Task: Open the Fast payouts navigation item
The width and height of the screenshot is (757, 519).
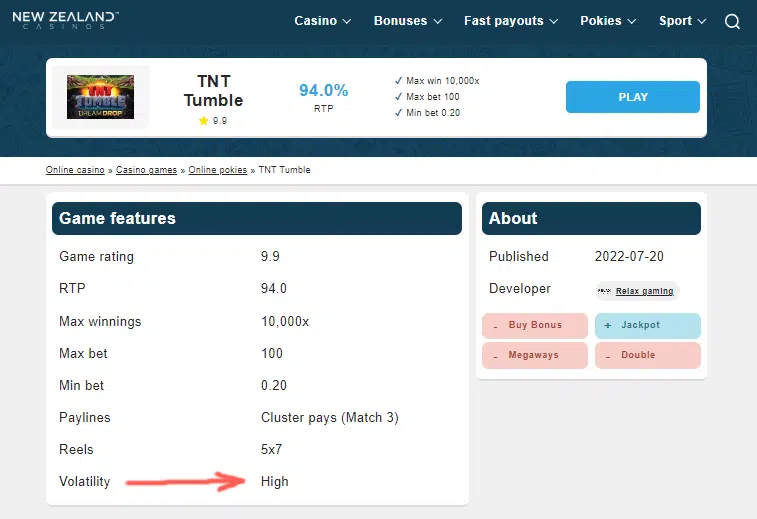Action: [x=504, y=21]
